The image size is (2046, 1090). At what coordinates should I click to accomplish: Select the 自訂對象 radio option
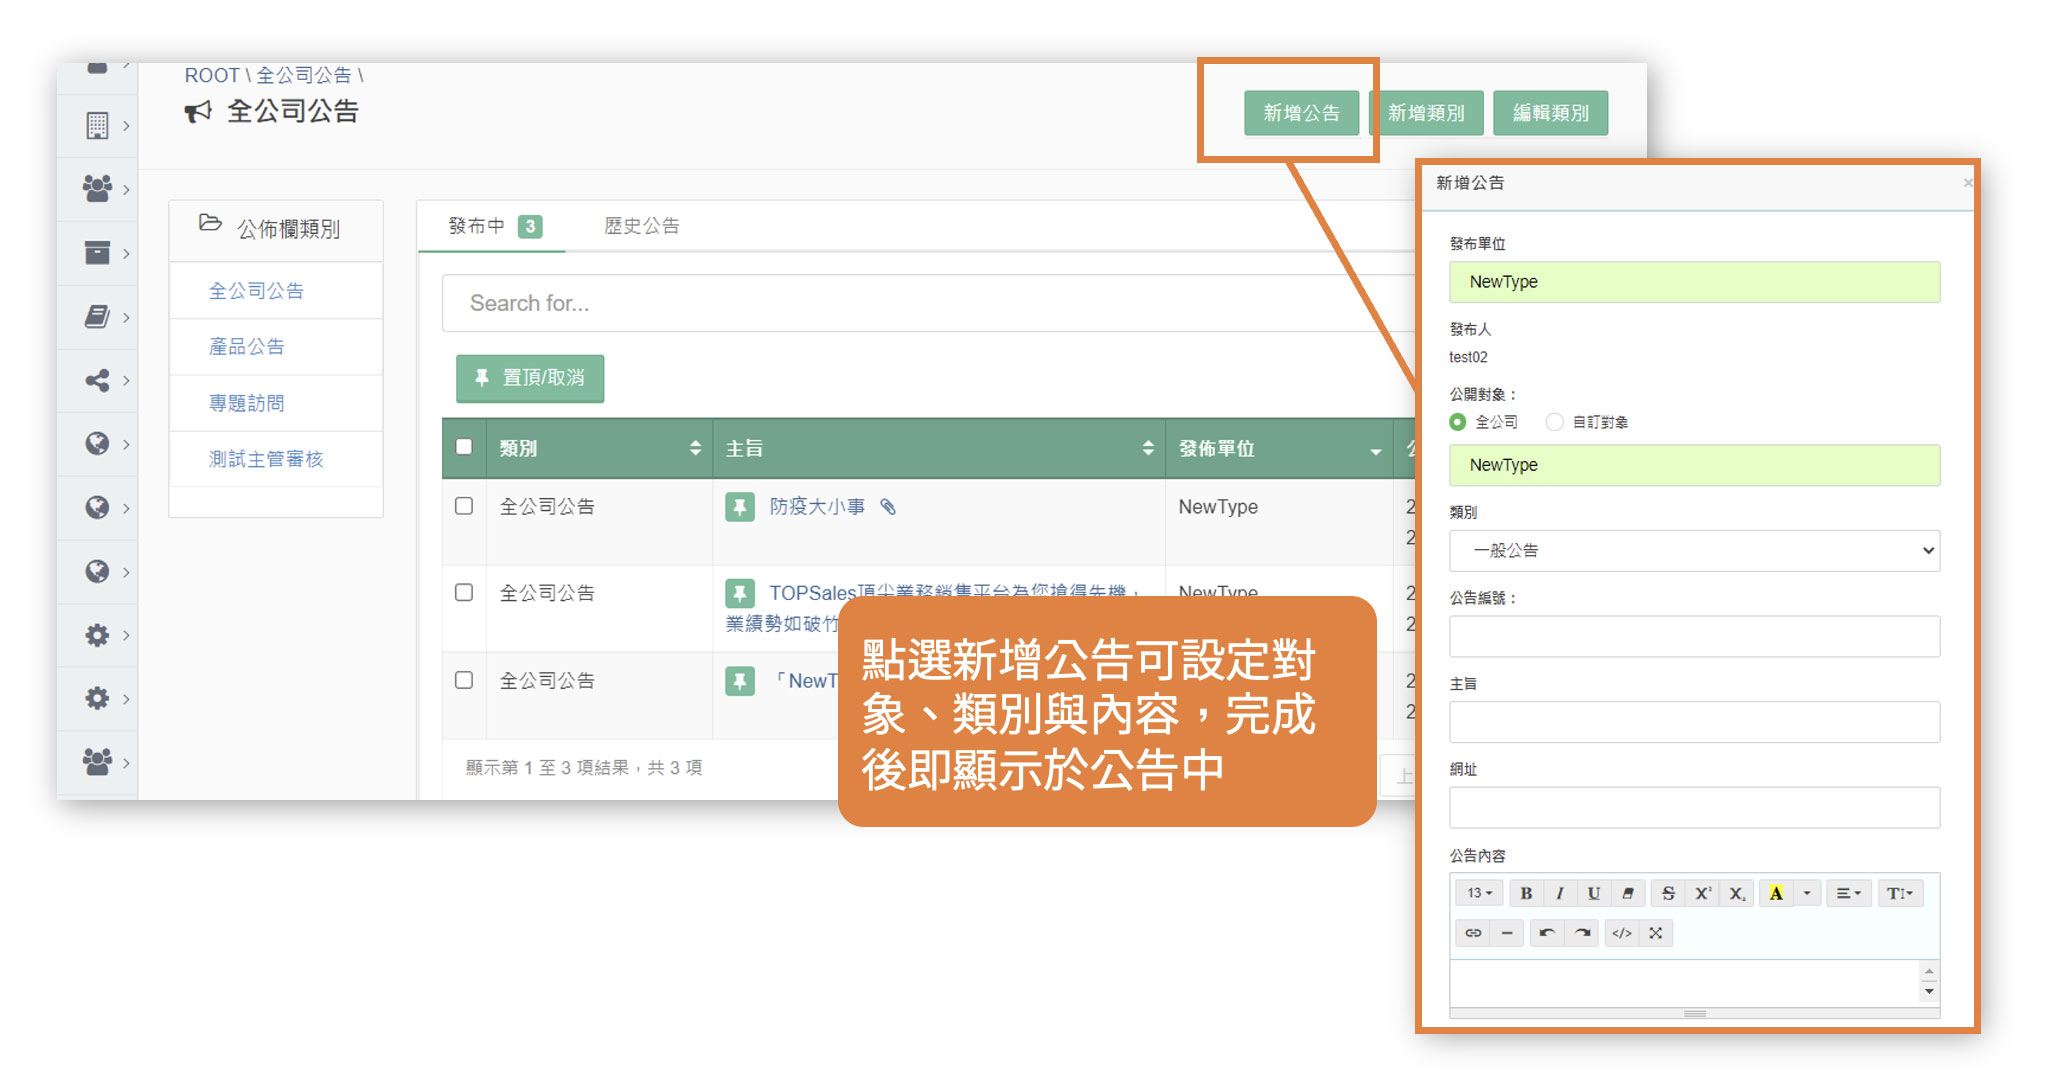point(1554,422)
